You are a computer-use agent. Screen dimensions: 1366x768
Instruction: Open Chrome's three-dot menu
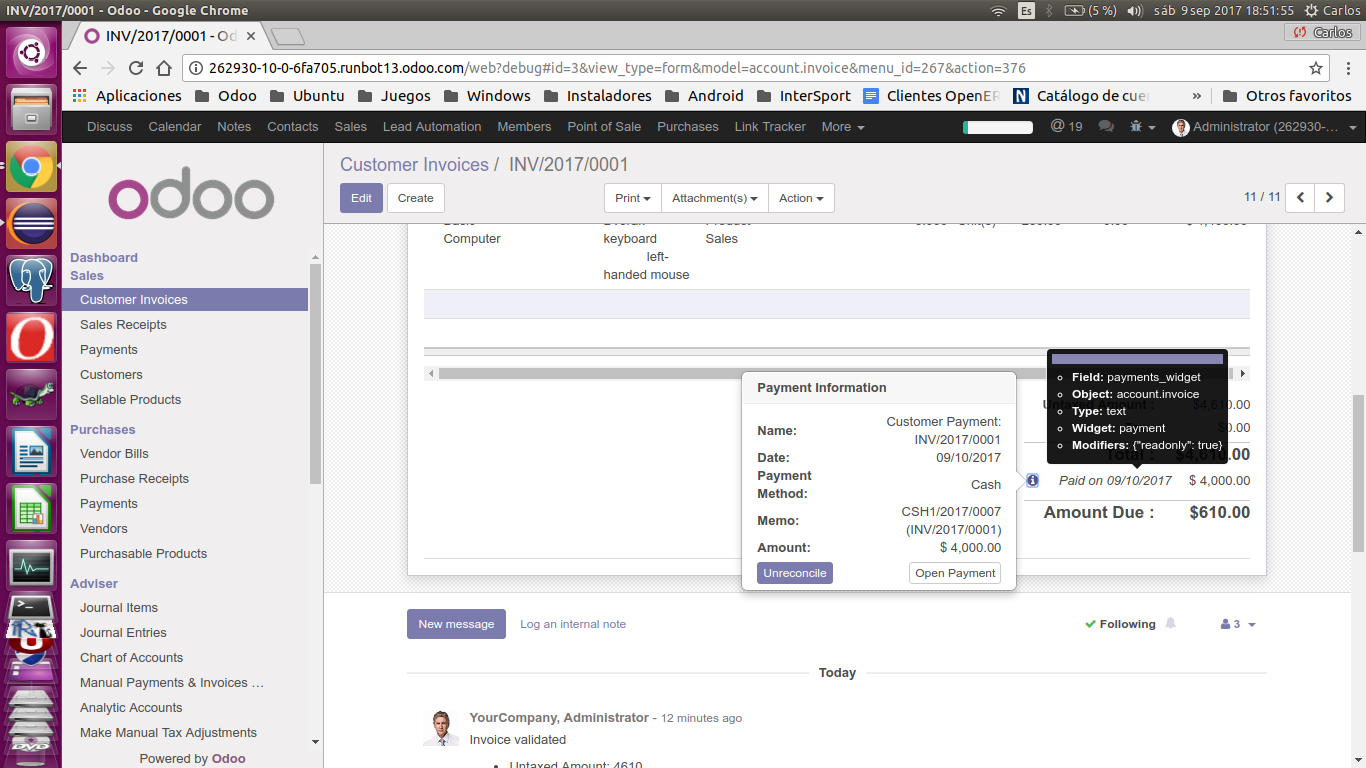1347,68
